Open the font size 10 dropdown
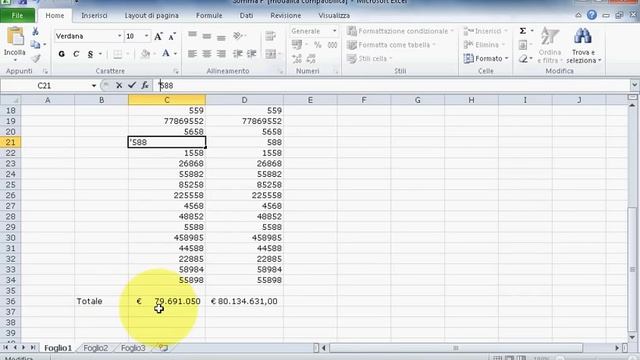Viewport: 640px width, 360px height. click(146, 36)
